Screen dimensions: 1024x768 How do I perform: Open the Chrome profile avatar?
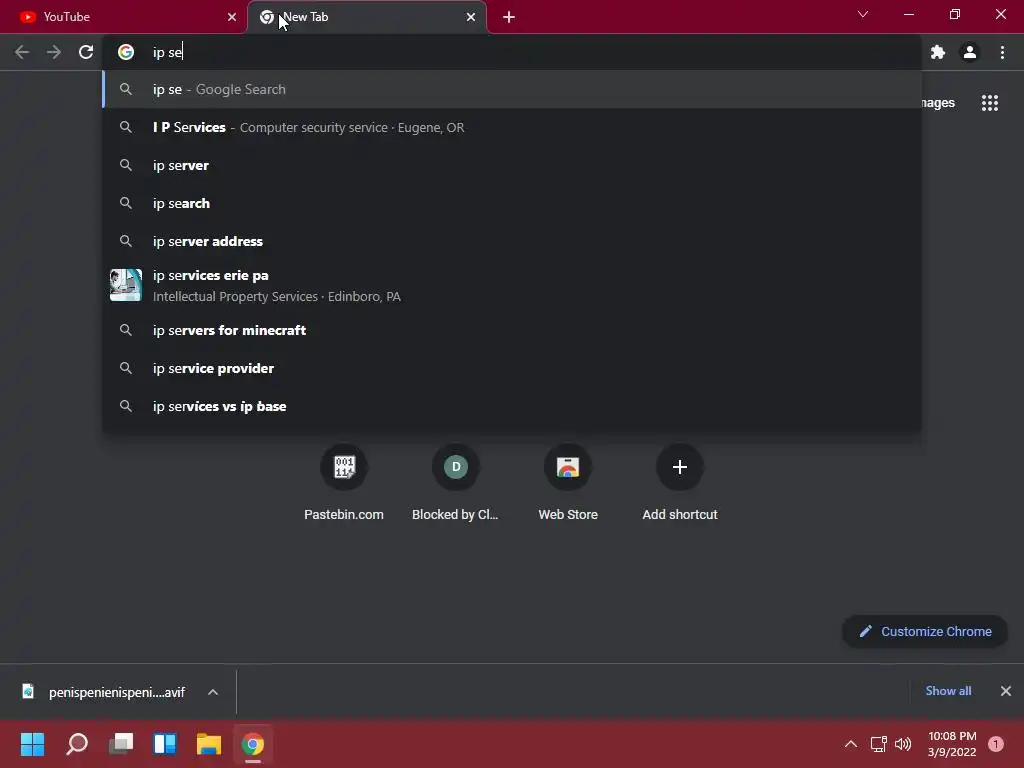pos(970,52)
